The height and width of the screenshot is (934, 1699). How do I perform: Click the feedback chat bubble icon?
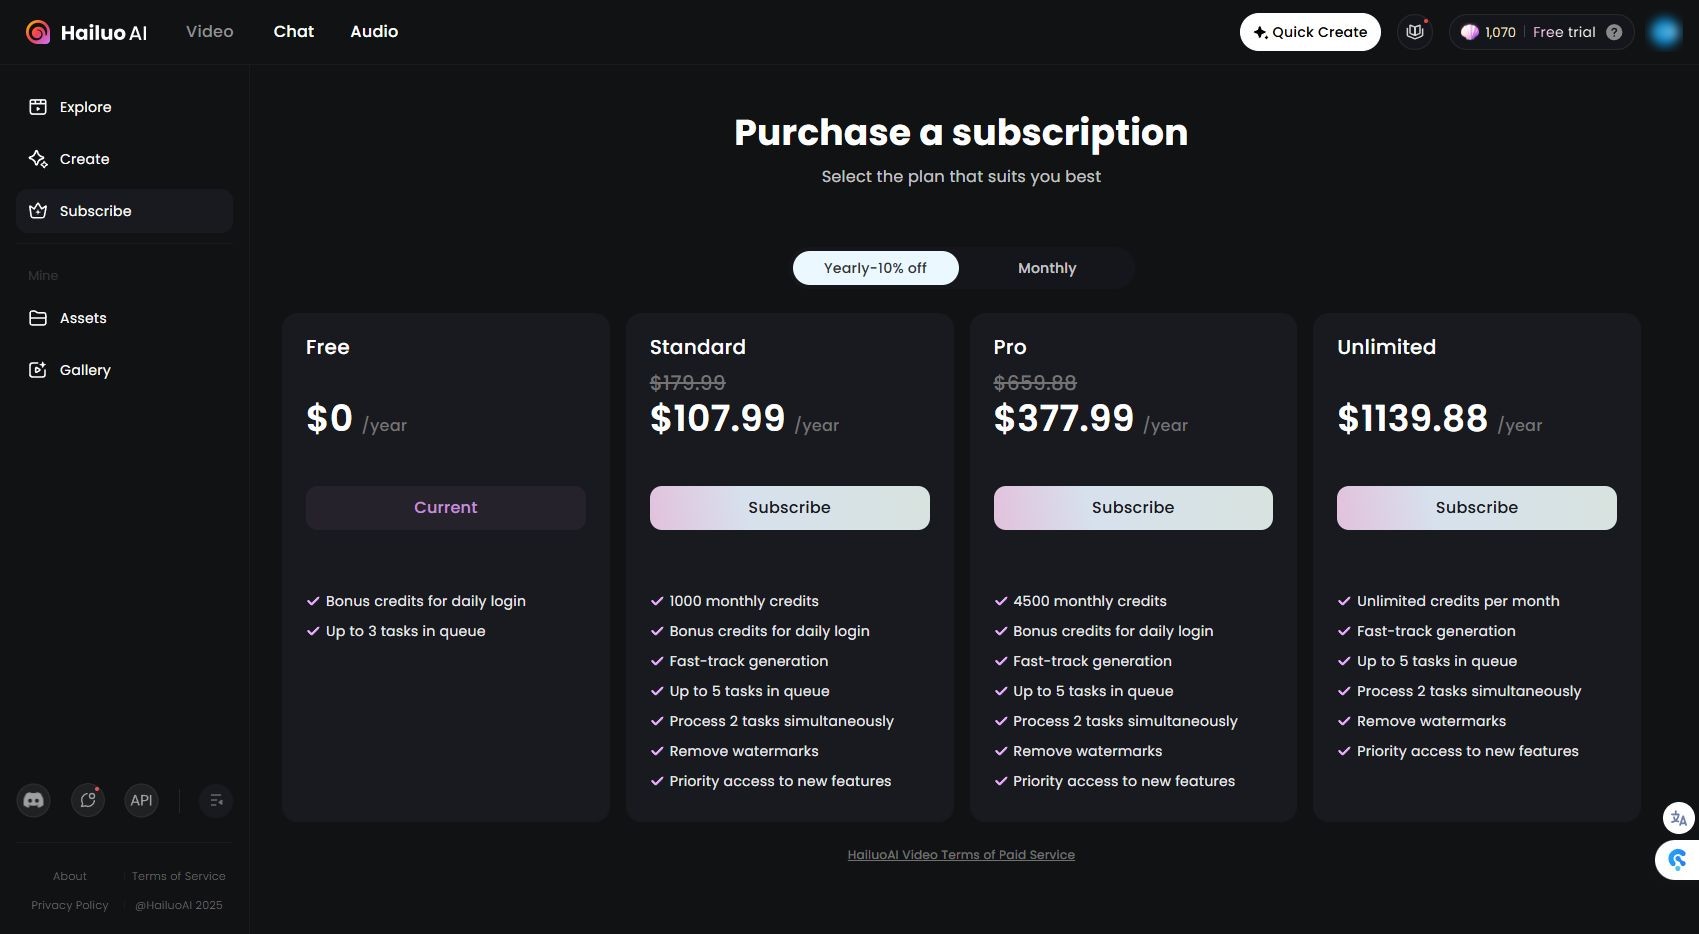click(88, 800)
